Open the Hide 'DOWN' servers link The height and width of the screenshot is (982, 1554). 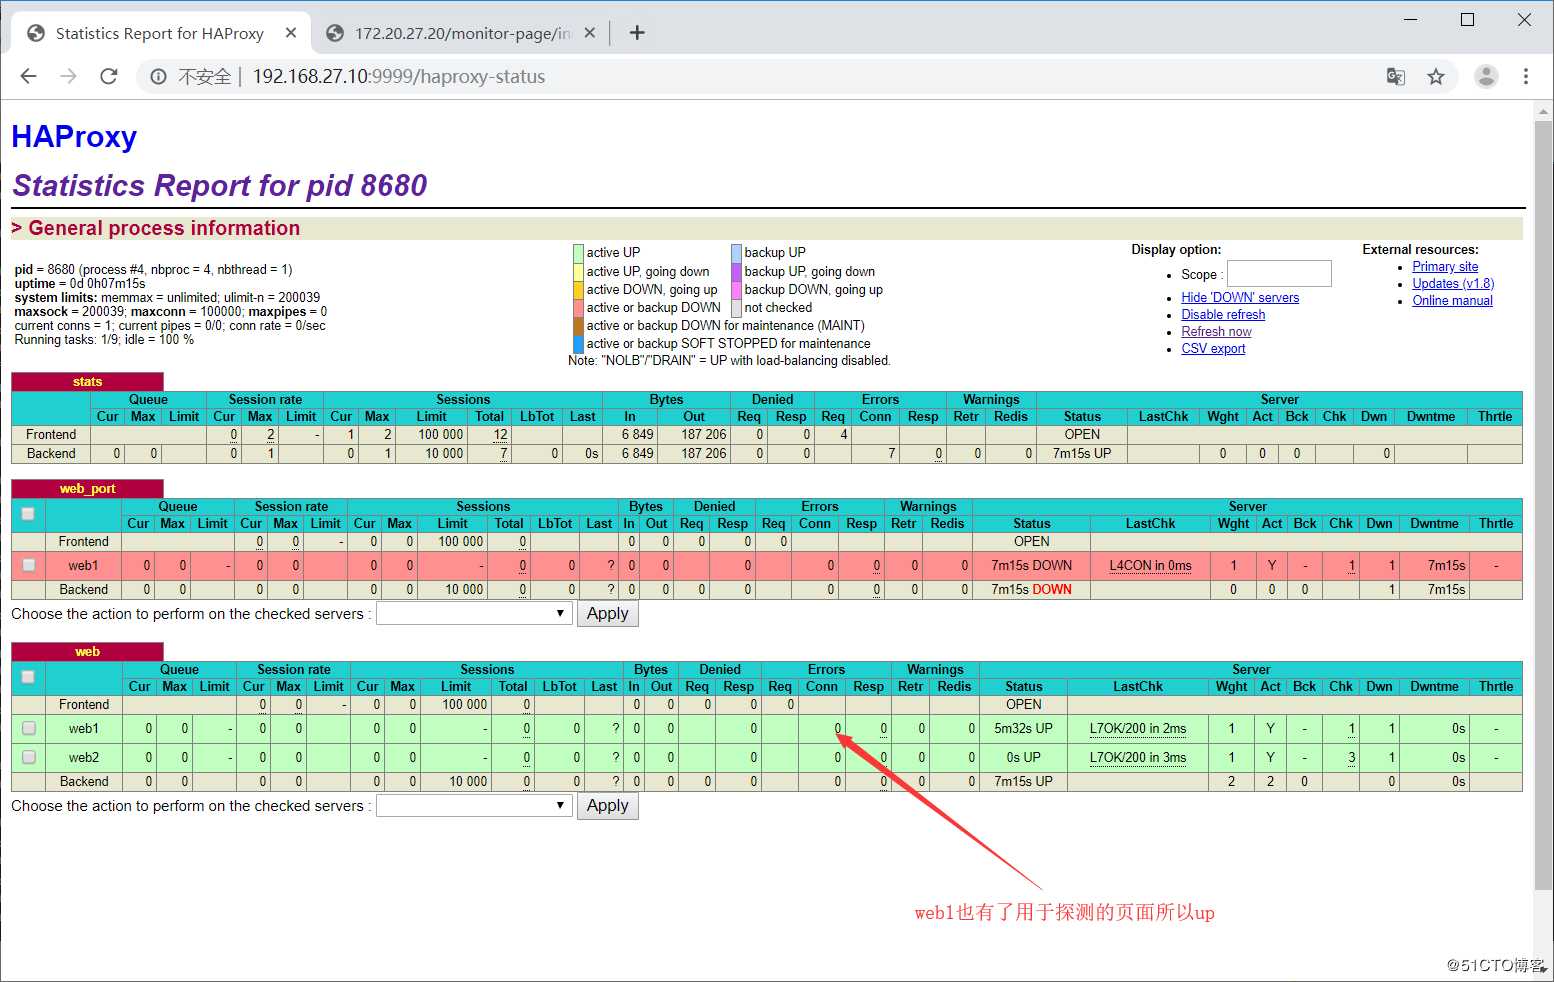(x=1240, y=297)
